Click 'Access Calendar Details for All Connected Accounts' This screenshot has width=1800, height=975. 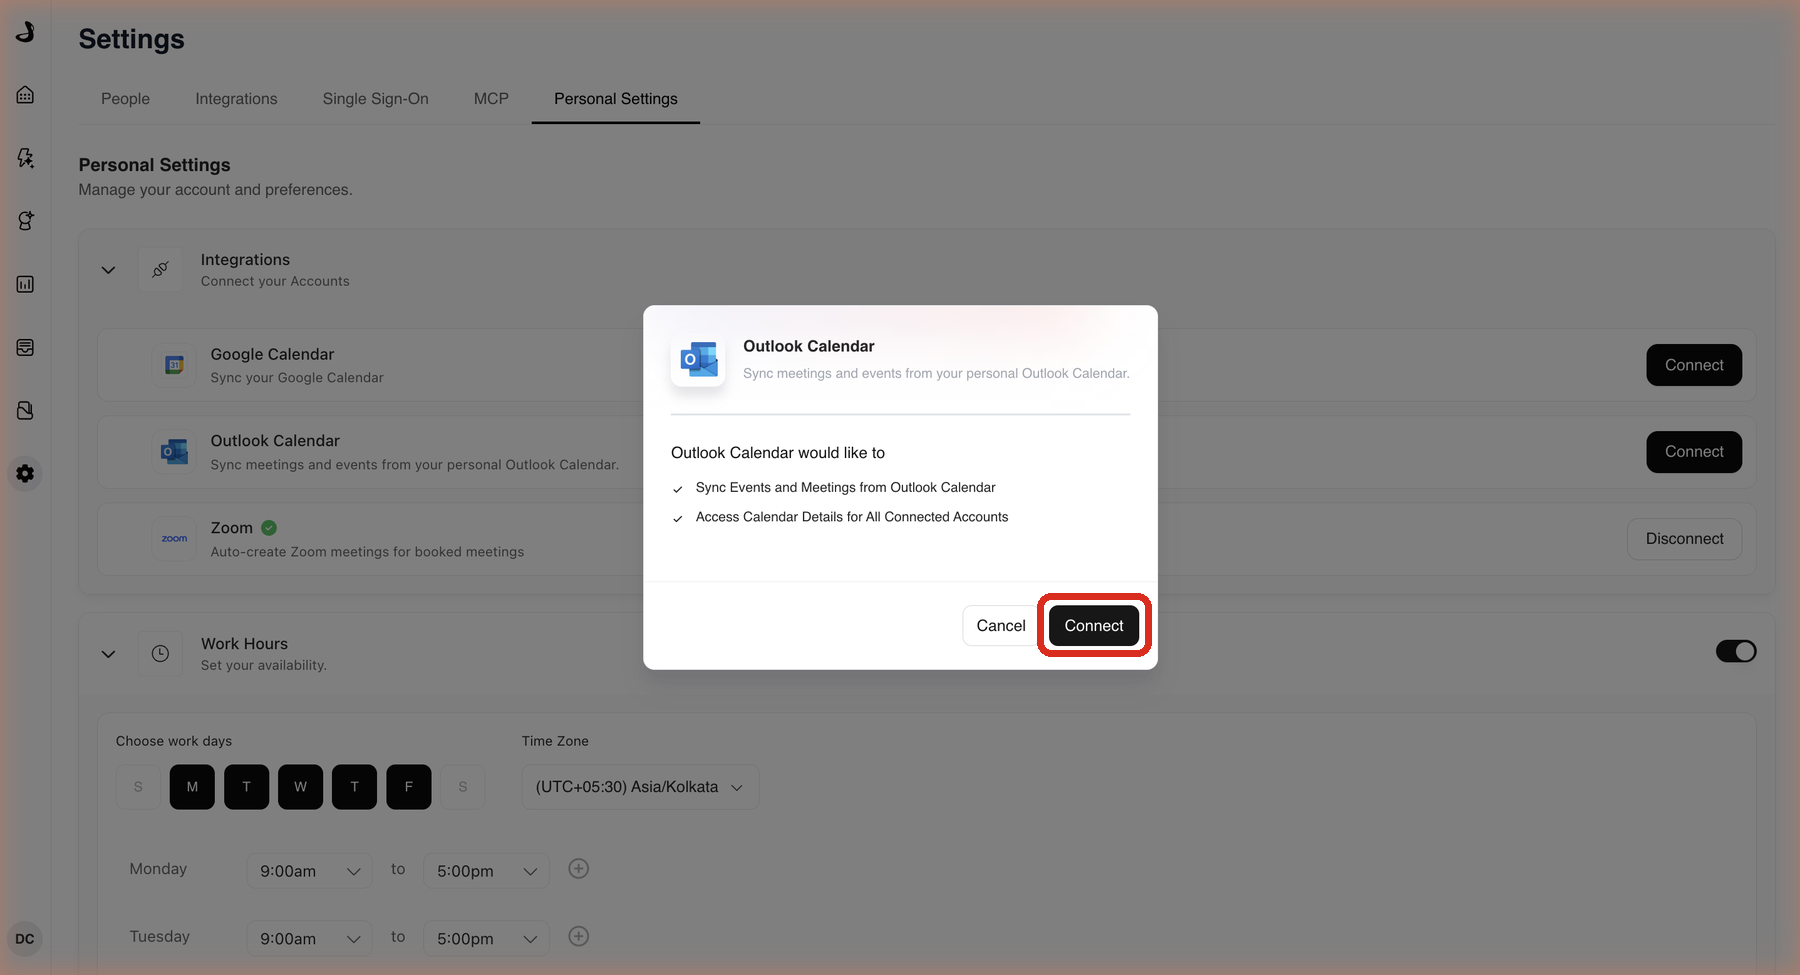point(852,517)
